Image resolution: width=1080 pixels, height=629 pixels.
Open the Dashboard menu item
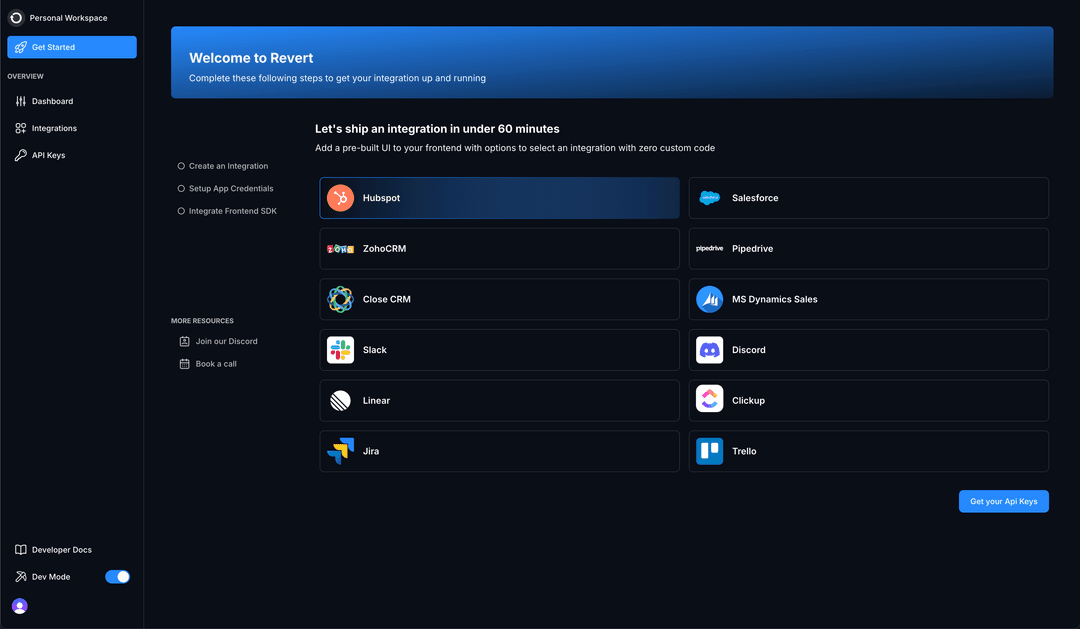(72, 101)
